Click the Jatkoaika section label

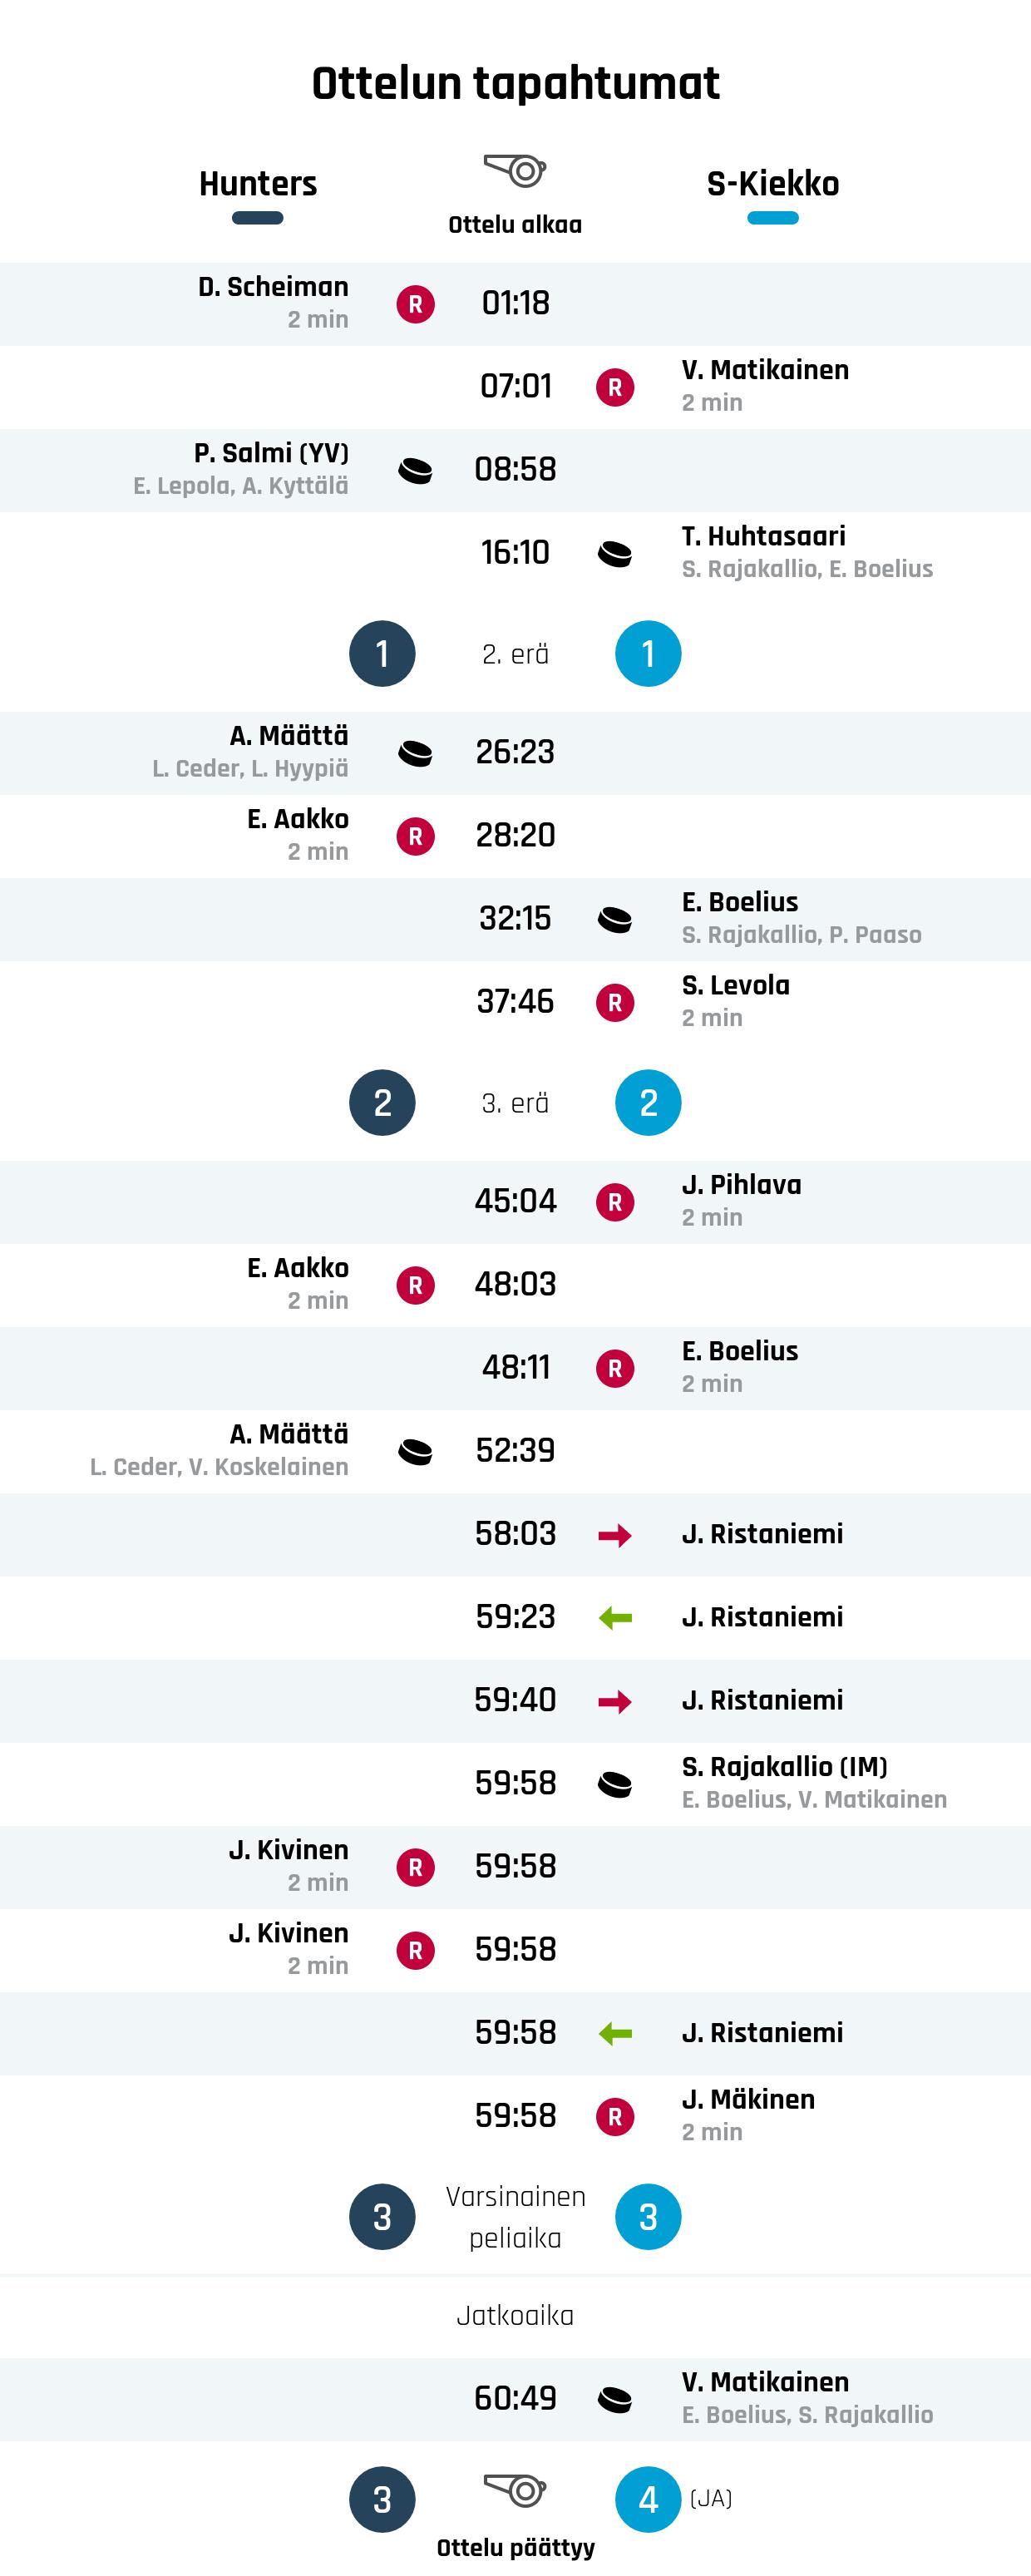click(x=515, y=2315)
